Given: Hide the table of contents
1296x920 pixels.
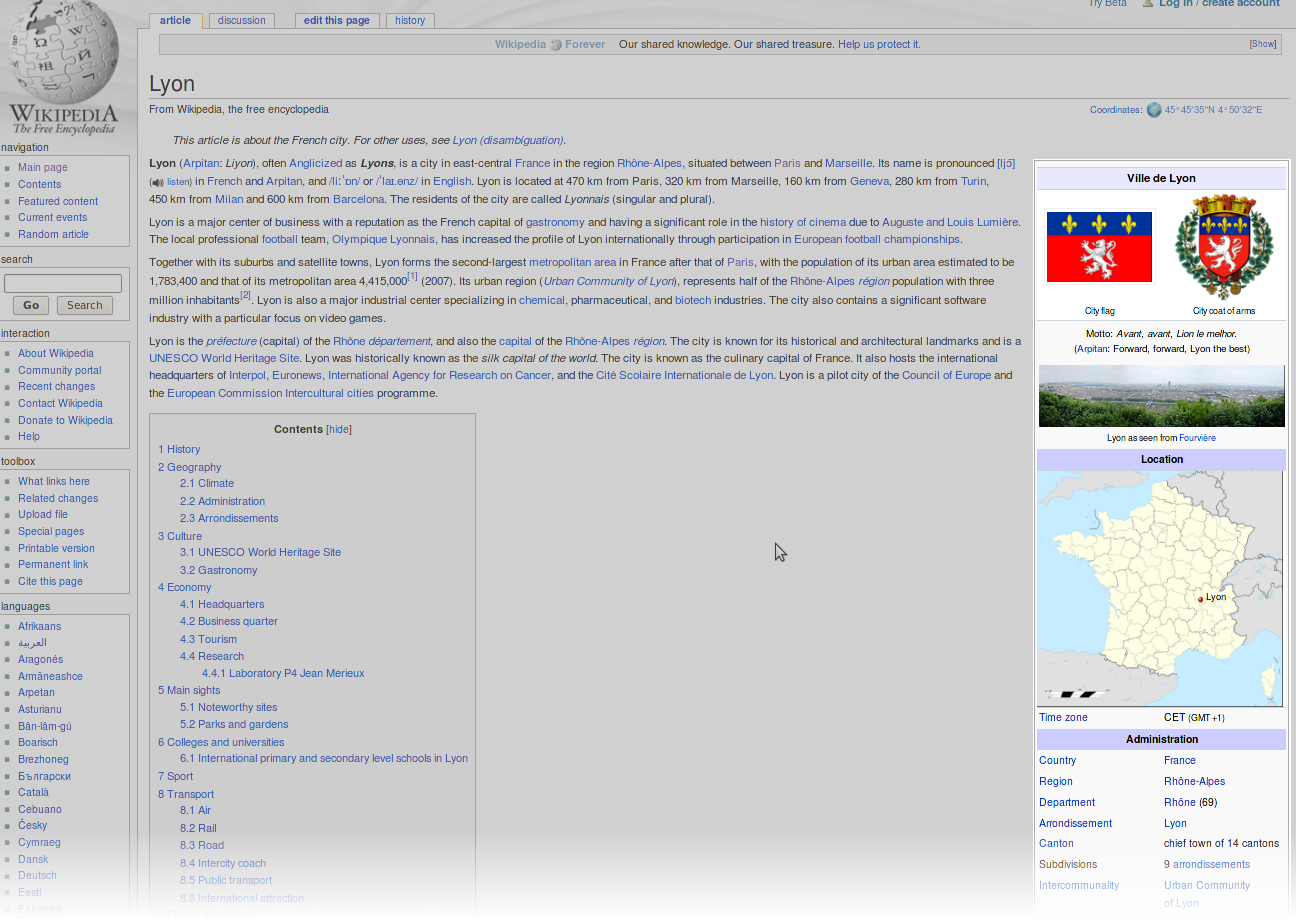Looking at the screenshot, I should (339, 429).
